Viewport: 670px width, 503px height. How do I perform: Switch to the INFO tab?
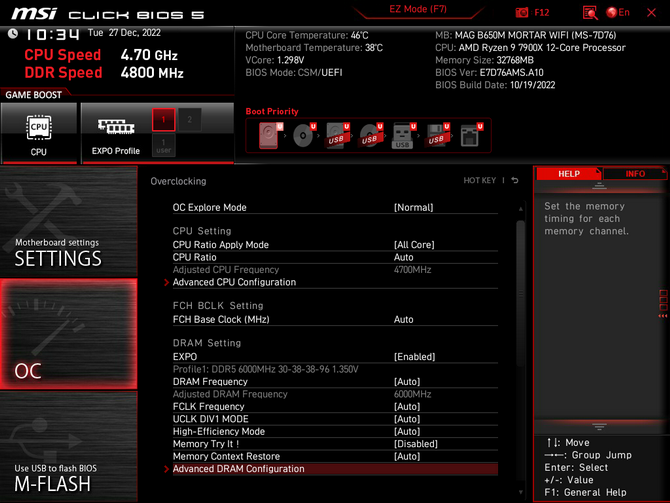[x=635, y=174]
